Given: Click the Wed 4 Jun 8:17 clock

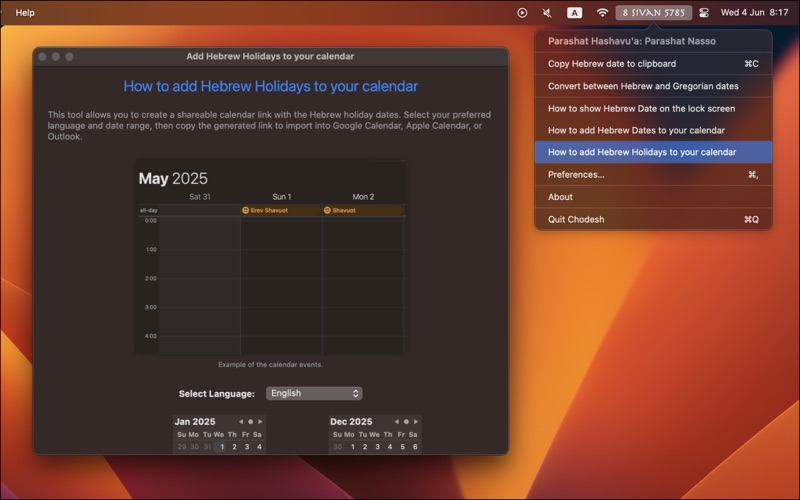Looking at the screenshot, I should coord(754,13).
